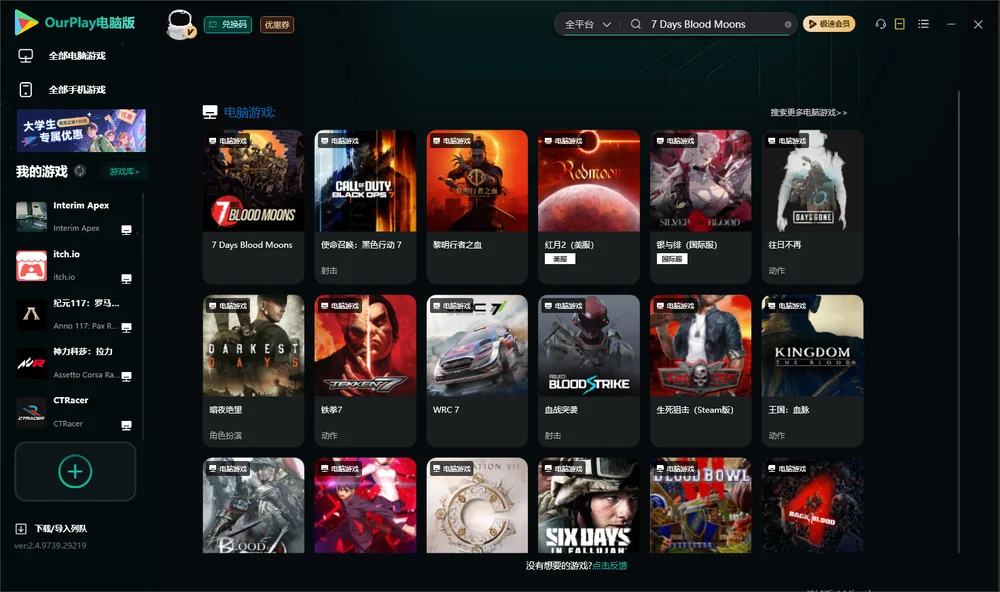Image resolution: width=1000 pixels, height=592 pixels.
Task: Select Assetto Corsa Rally entry
Action: [75, 363]
